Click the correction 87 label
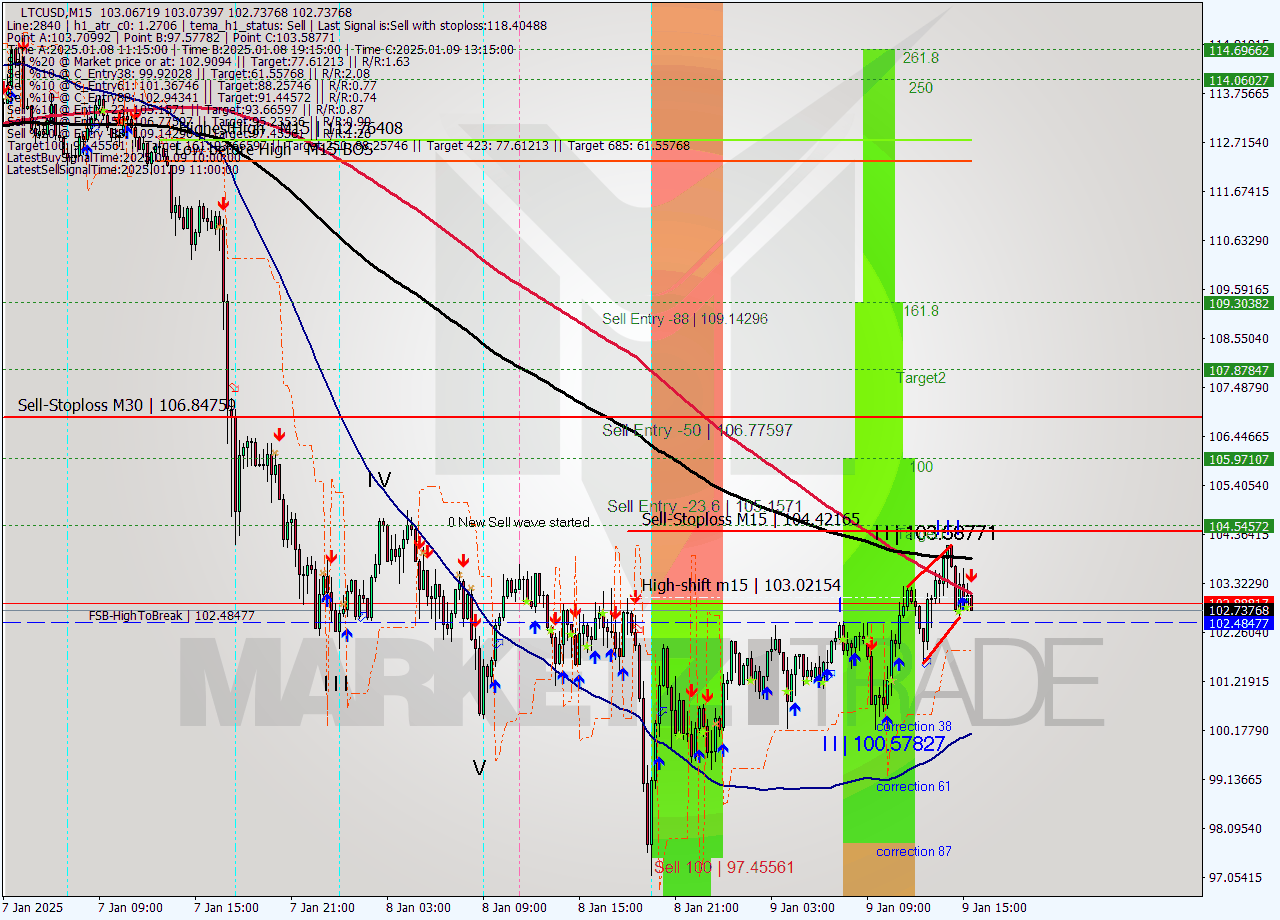The height and width of the screenshot is (920, 1280). coord(914,852)
